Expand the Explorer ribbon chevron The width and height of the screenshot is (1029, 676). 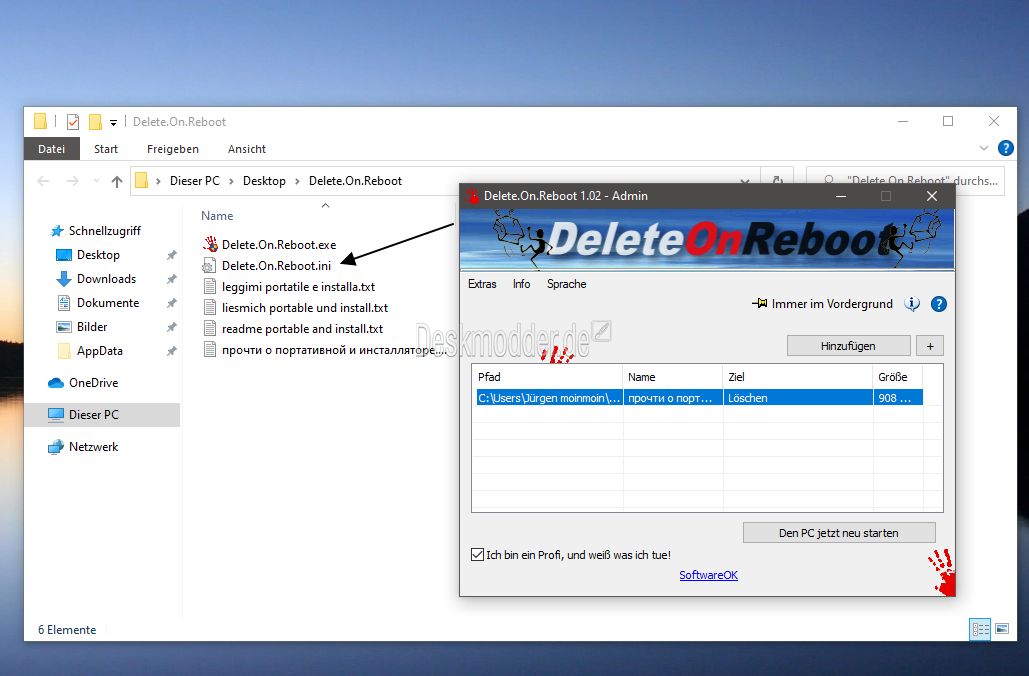984,148
